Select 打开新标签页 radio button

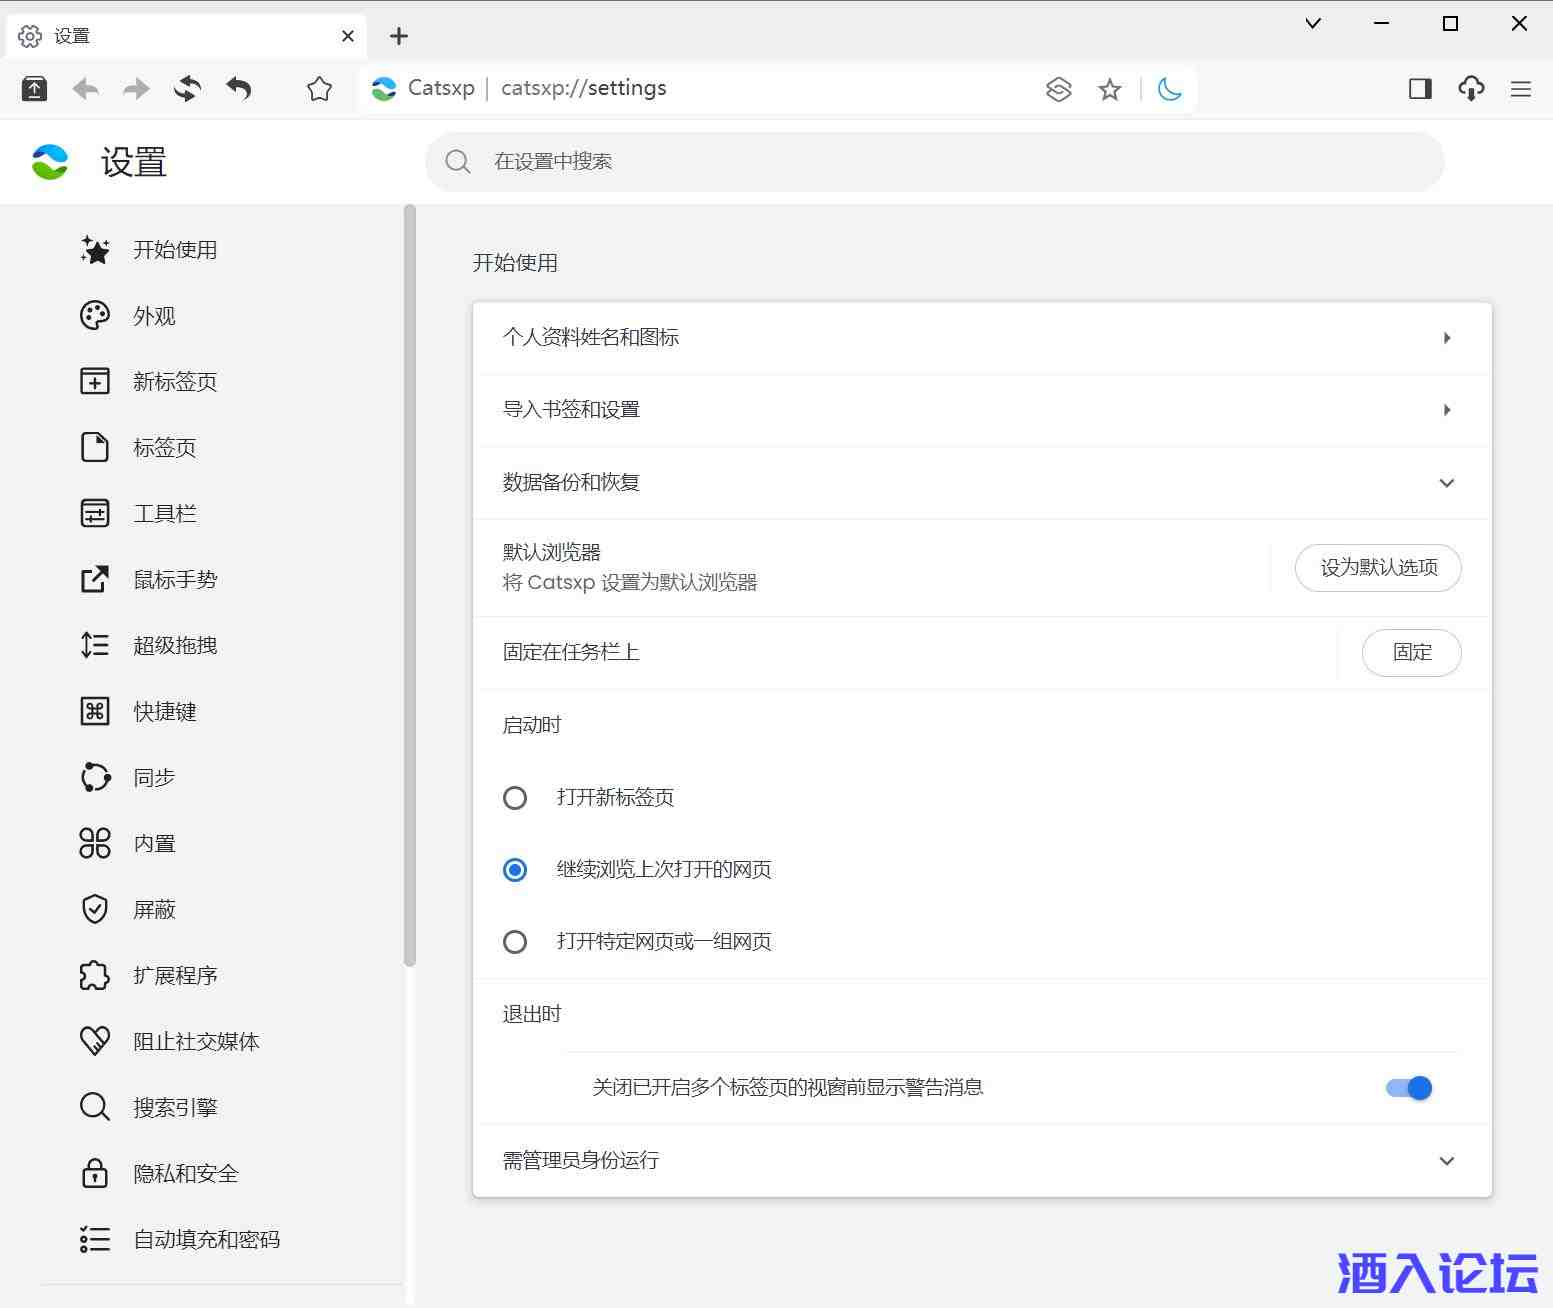coord(515,798)
